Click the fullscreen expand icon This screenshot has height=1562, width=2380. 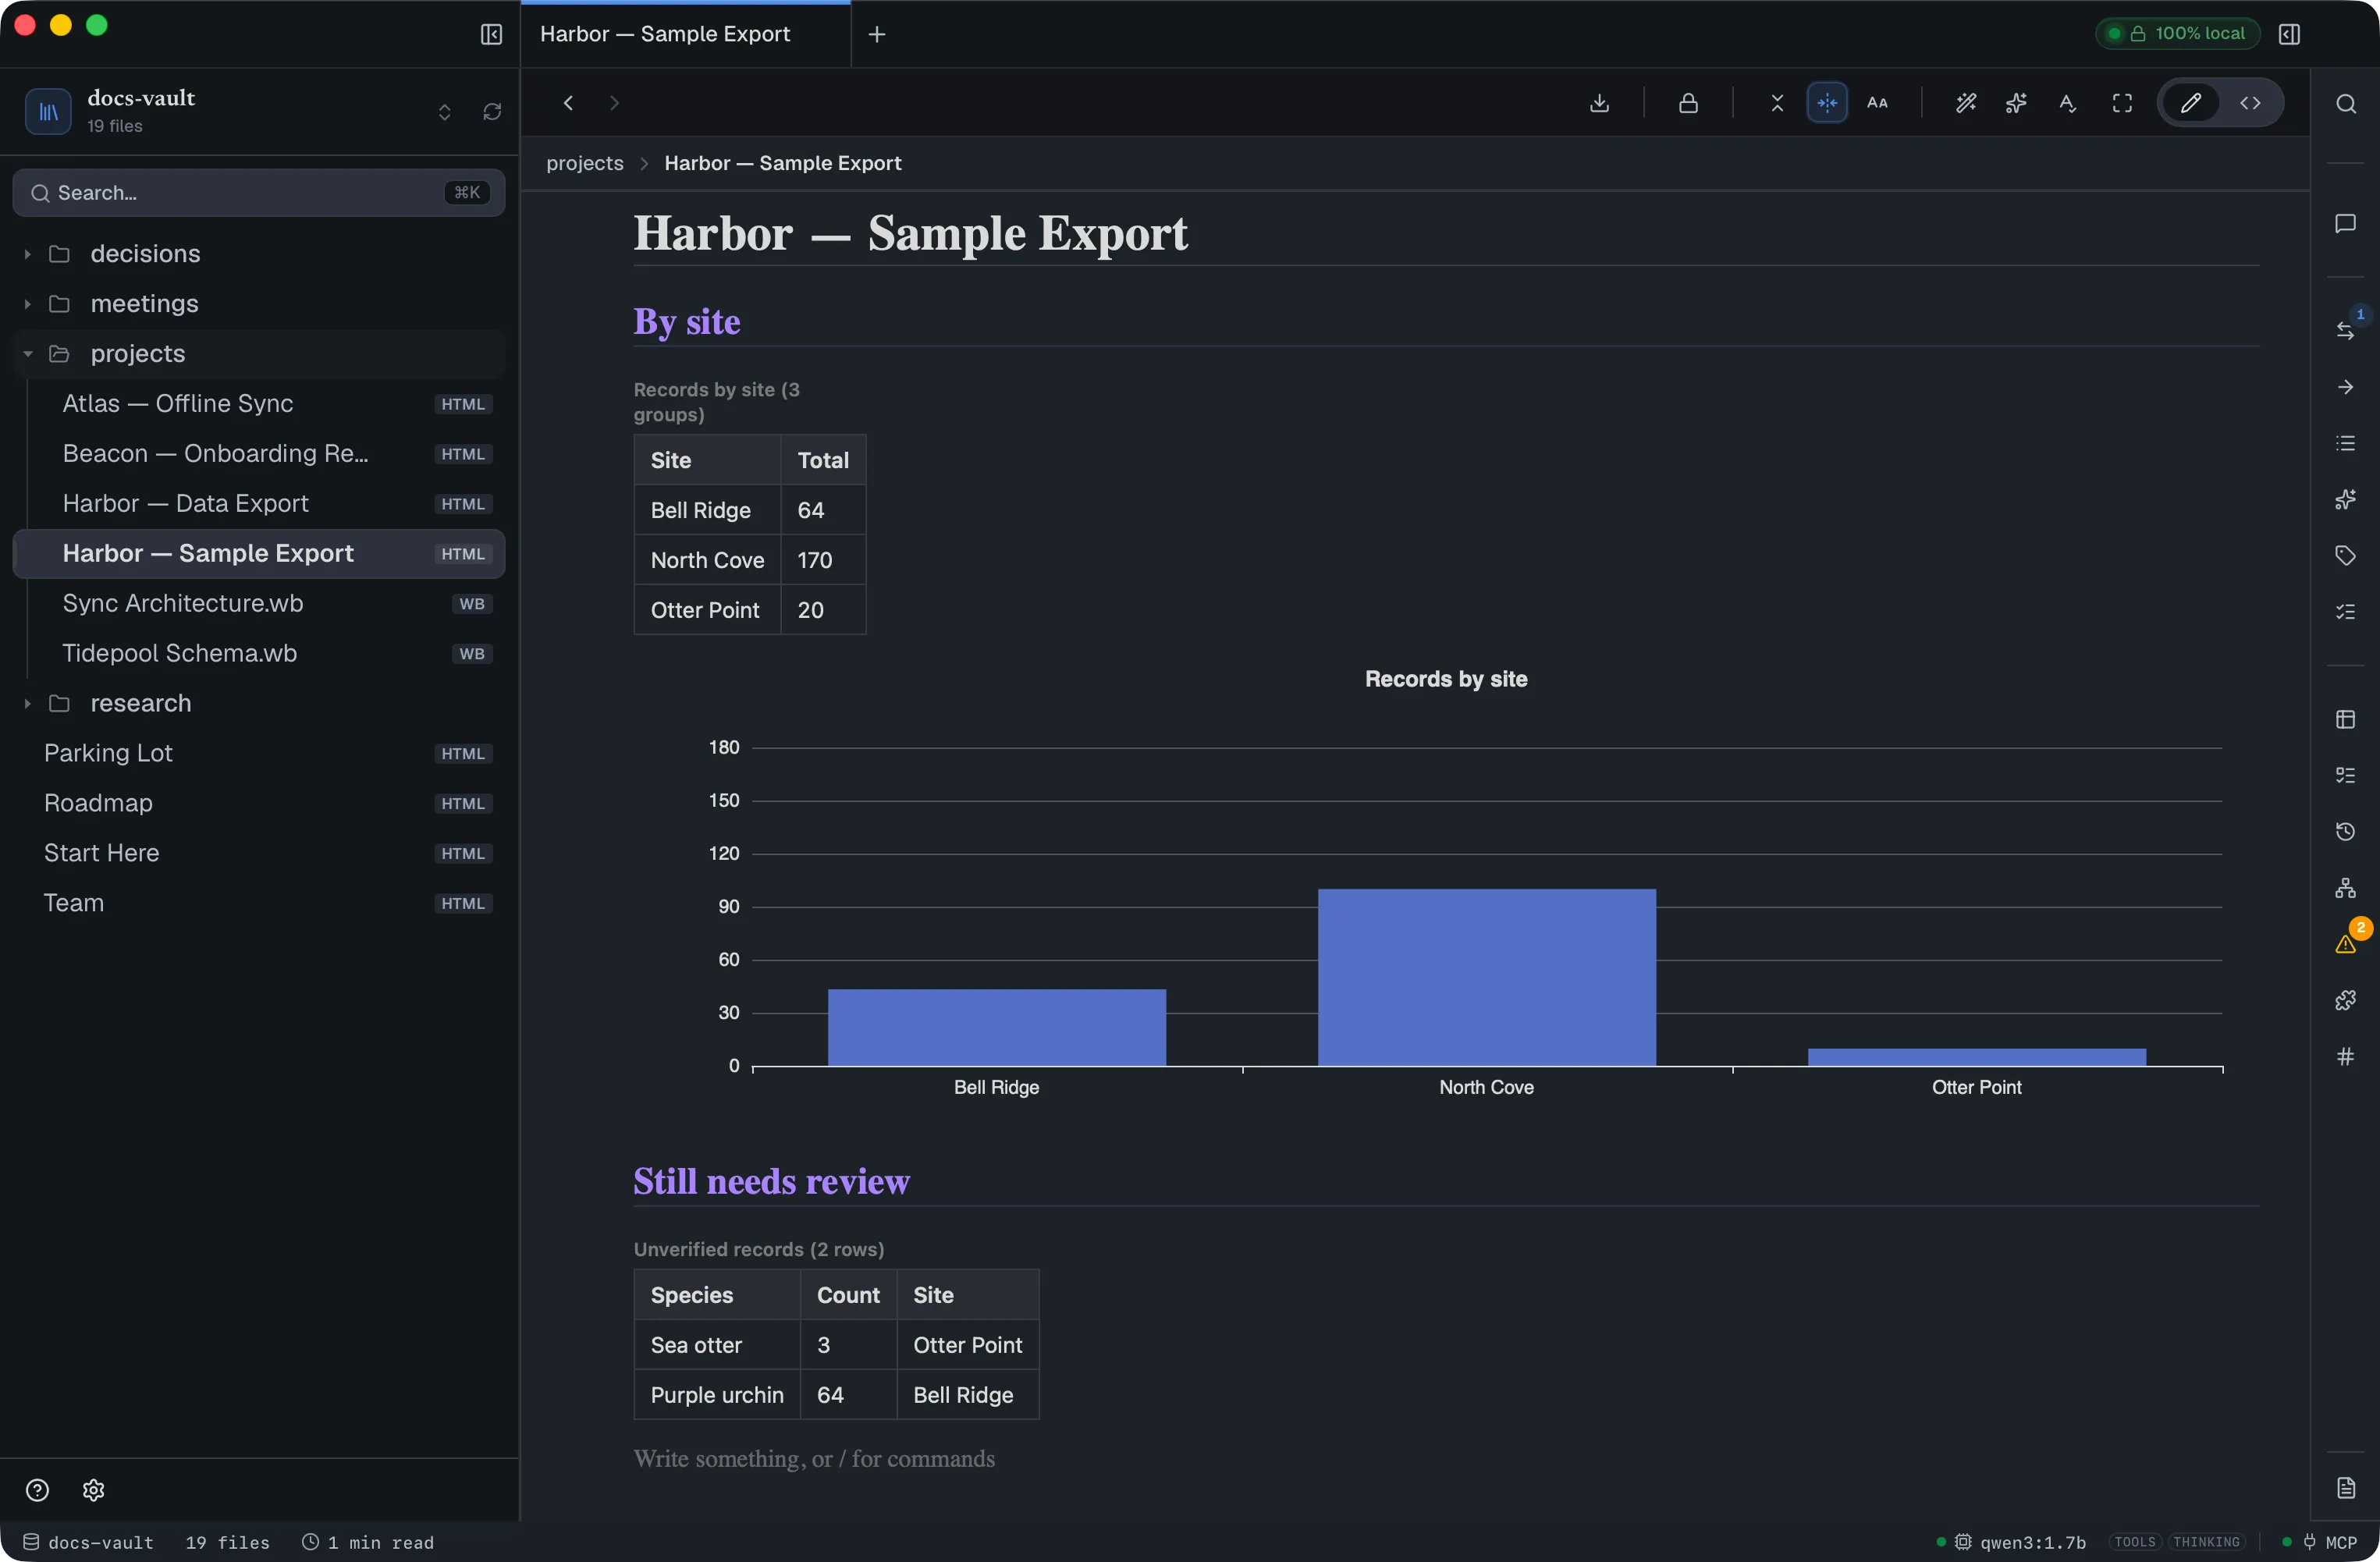pyautogui.click(x=2122, y=103)
